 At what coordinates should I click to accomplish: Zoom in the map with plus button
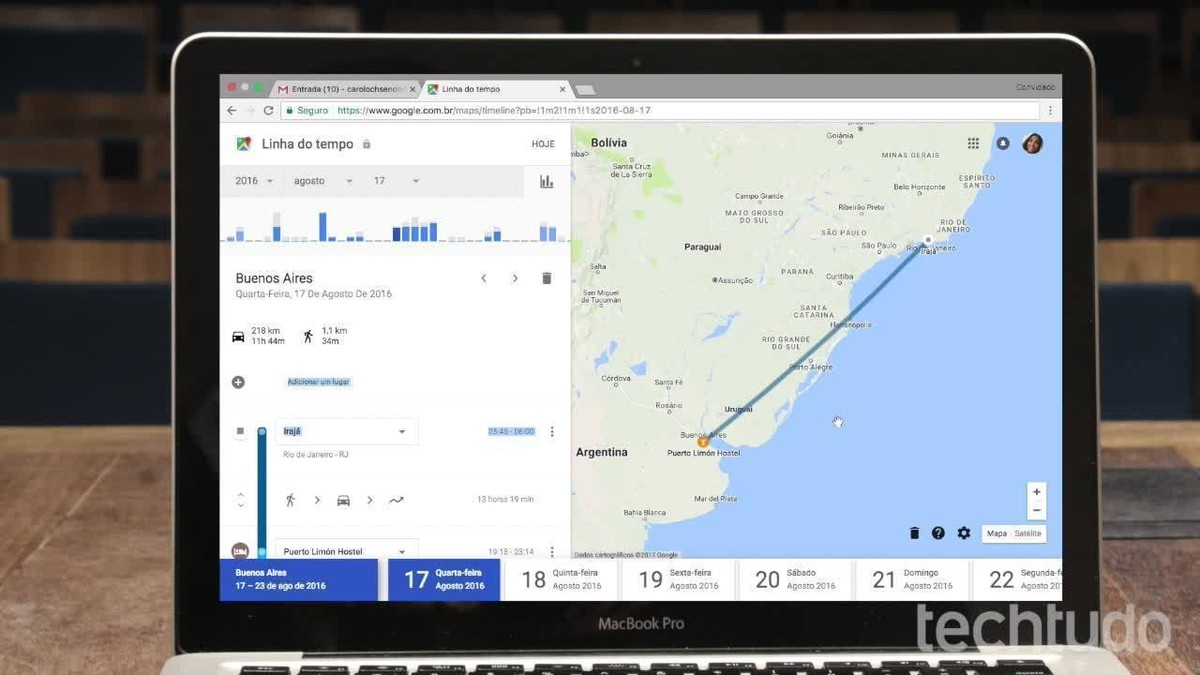pos(1037,492)
